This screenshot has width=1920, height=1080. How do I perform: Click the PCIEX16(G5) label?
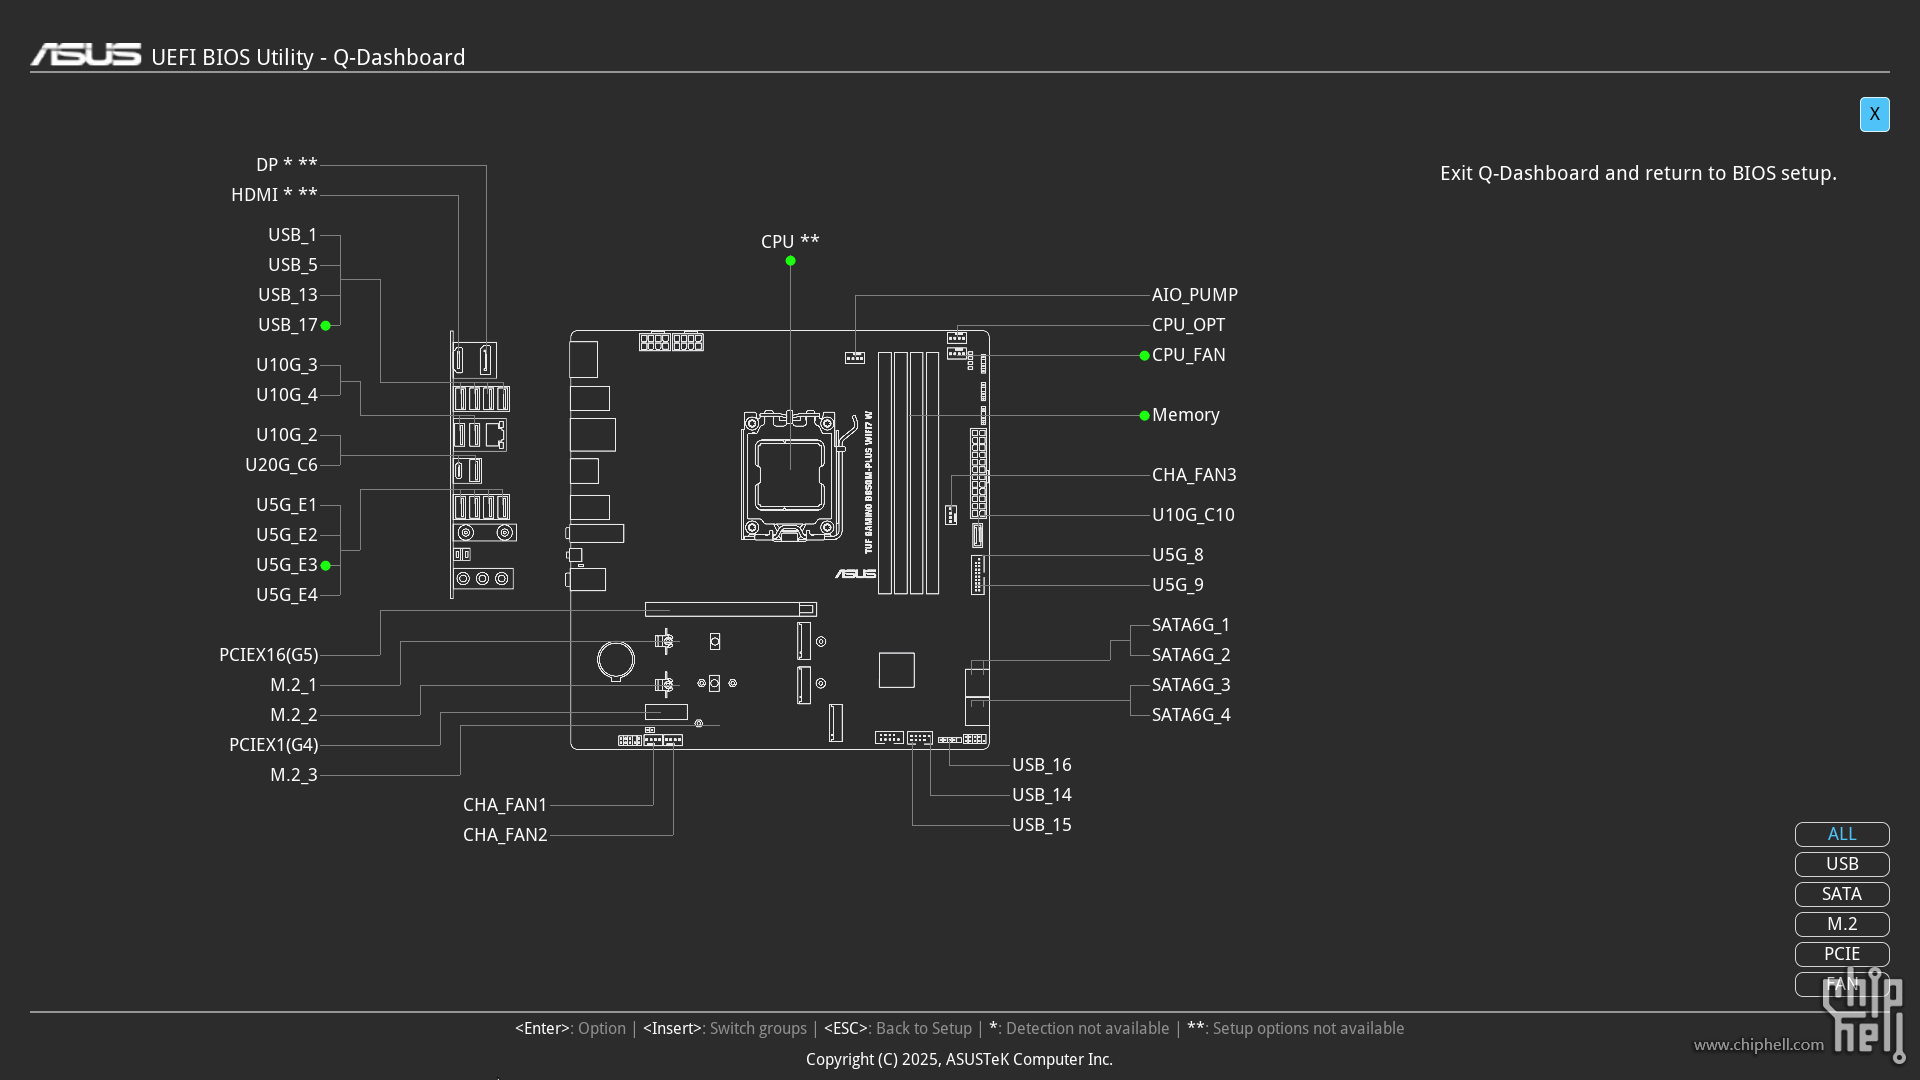(268, 655)
